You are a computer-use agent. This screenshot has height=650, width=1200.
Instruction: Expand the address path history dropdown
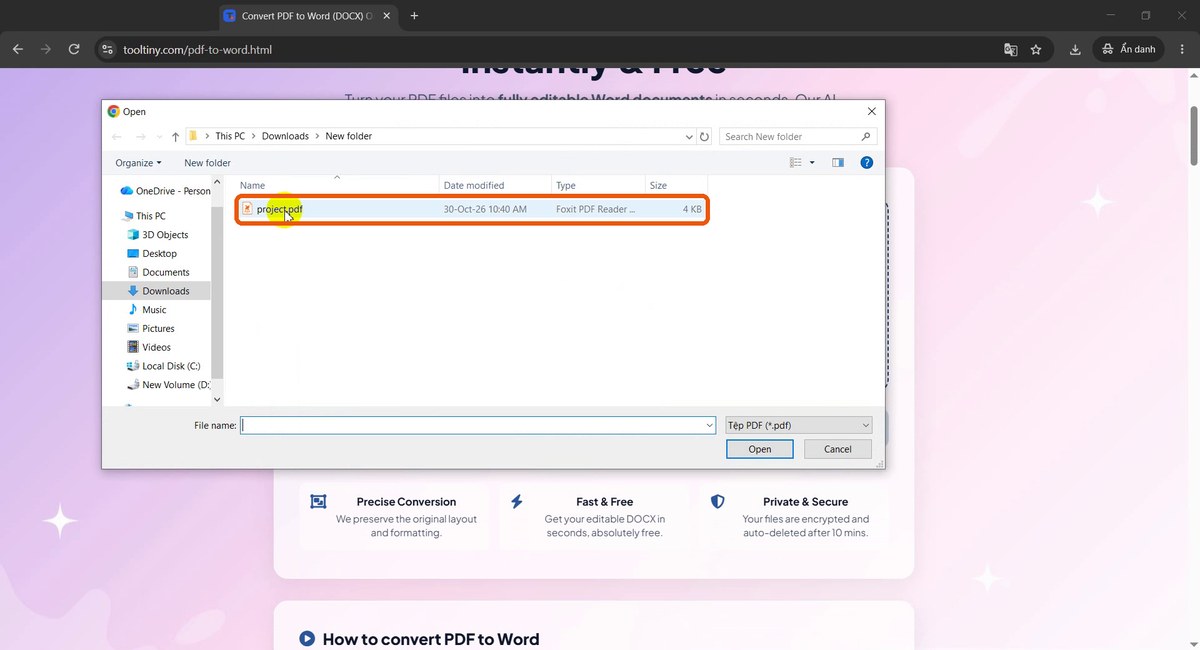(689, 136)
